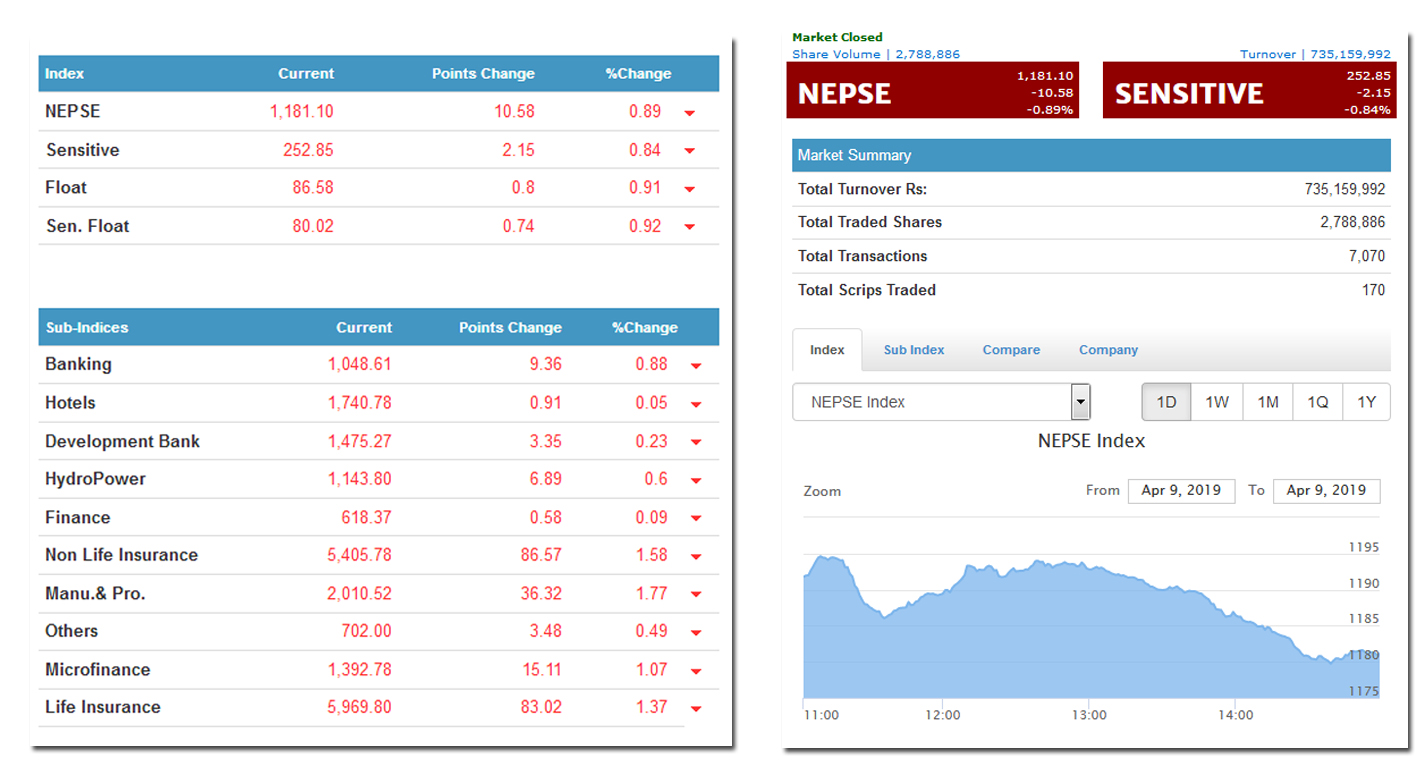Click the red down arrow in Hotels row
Image resolution: width=1424 pixels, height=767 pixels.
click(696, 405)
